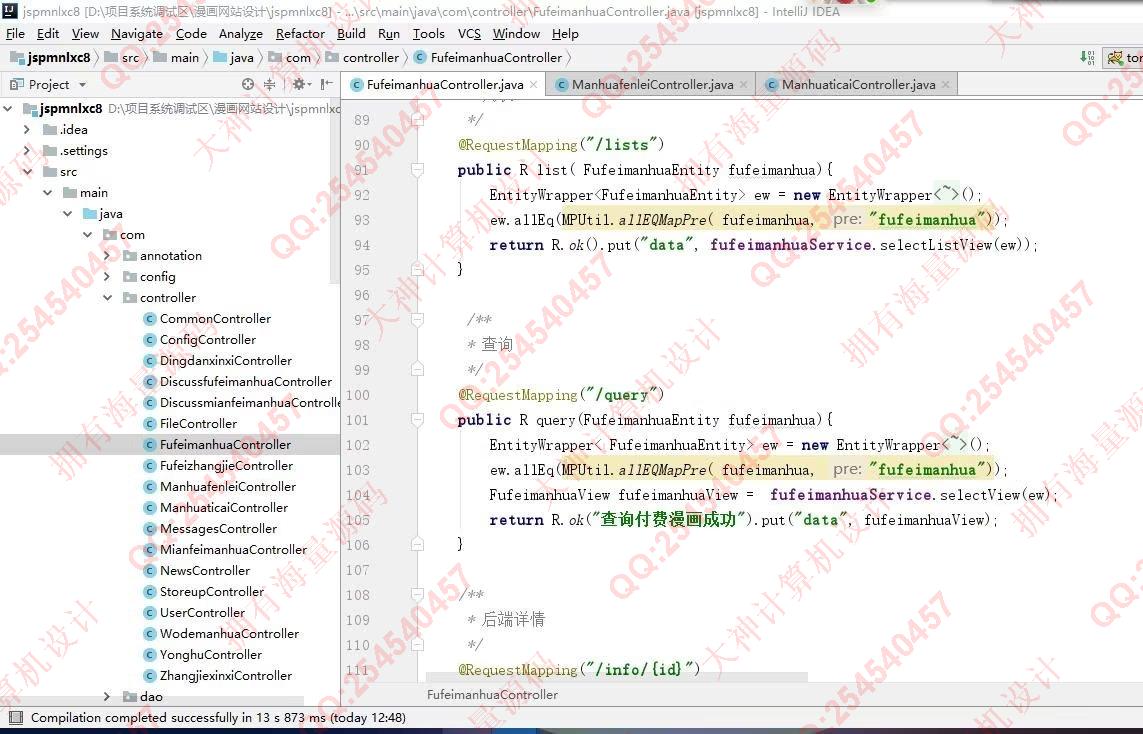
Task: Close the FufeimanhuaController.java tab
Action: (x=534, y=85)
